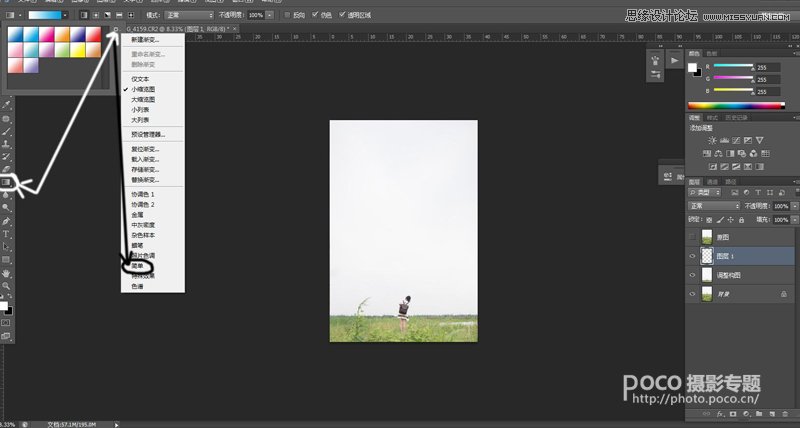Add a Brightness/Contrast adjustment
Viewport: 800px width, 428px height.
(712, 140)
